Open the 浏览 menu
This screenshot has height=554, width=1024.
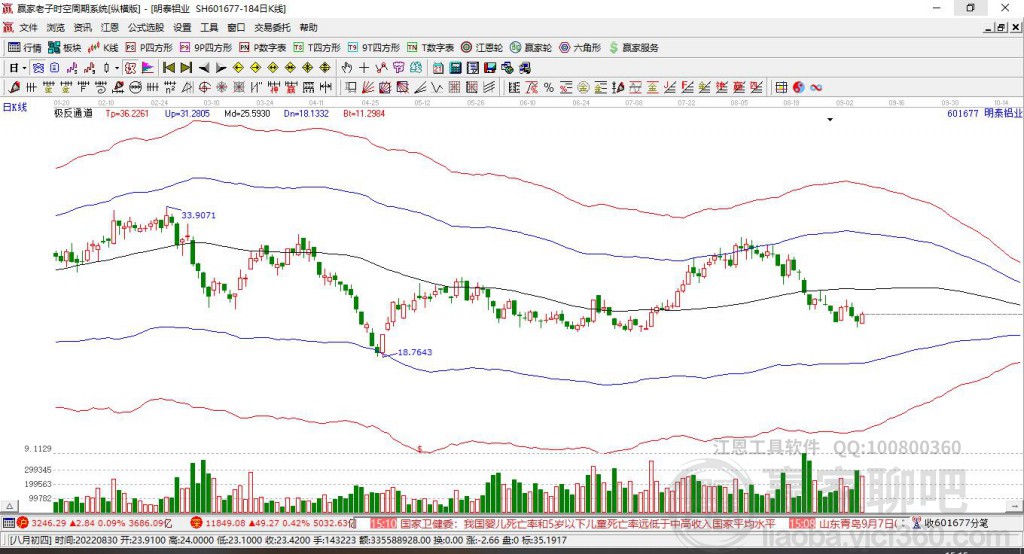[x=56, y=27]
